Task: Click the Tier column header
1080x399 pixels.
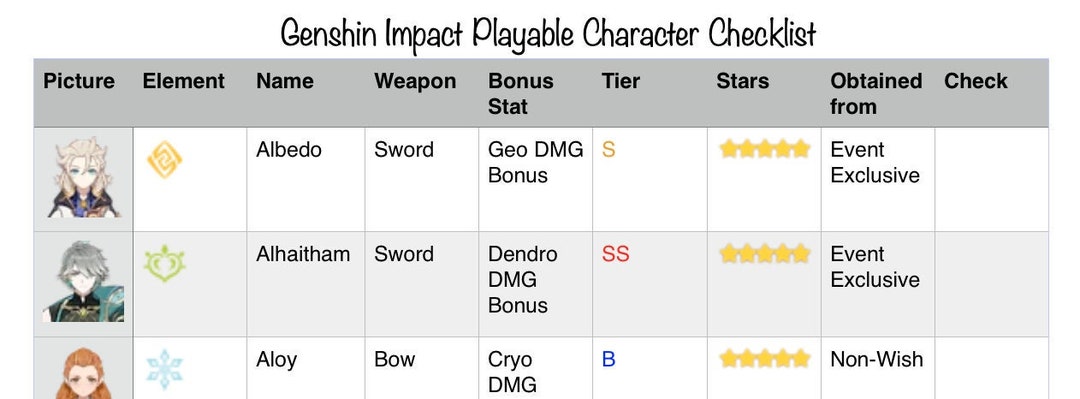Action: [x=621, y=81]
